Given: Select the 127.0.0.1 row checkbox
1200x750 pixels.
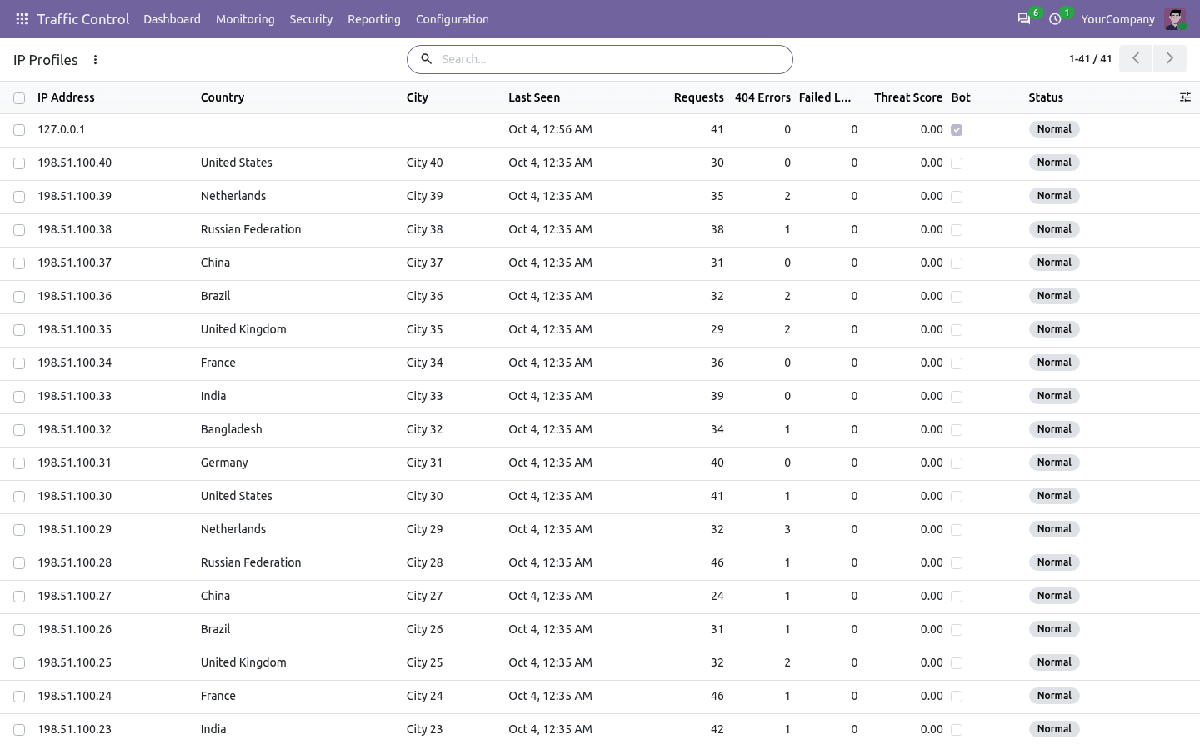Looking at the screenshot, I should click(x=19, y=130).
